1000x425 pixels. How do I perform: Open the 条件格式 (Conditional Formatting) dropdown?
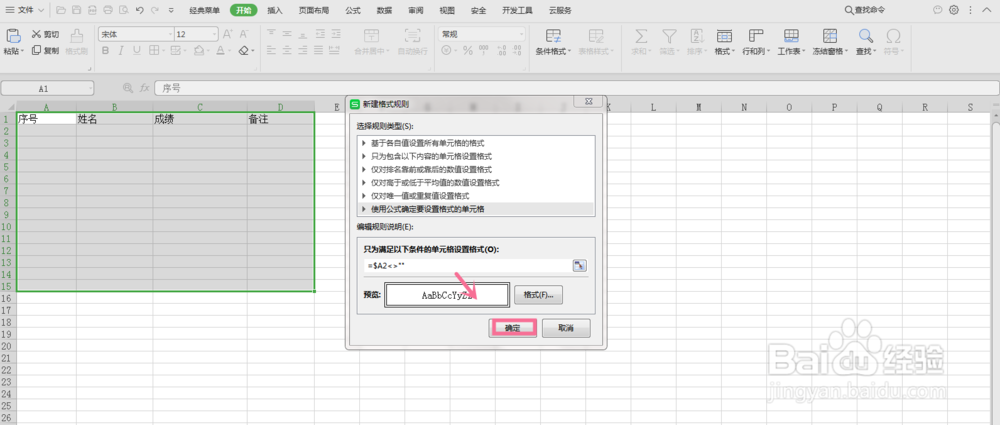(x=554, y=43)
